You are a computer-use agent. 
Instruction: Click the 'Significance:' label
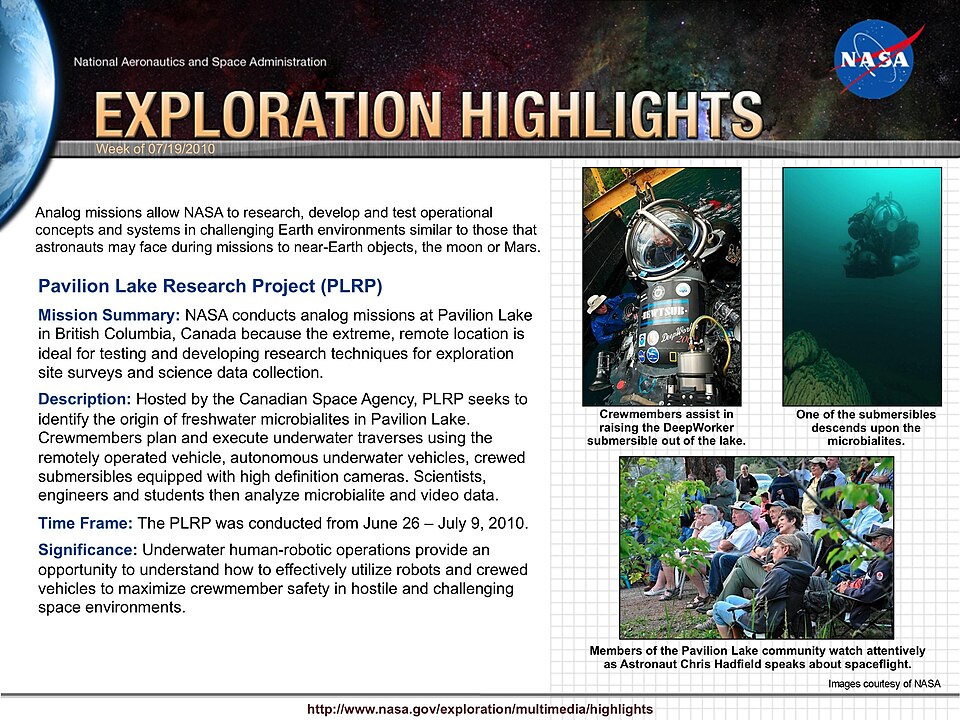(x=88, y=550)
